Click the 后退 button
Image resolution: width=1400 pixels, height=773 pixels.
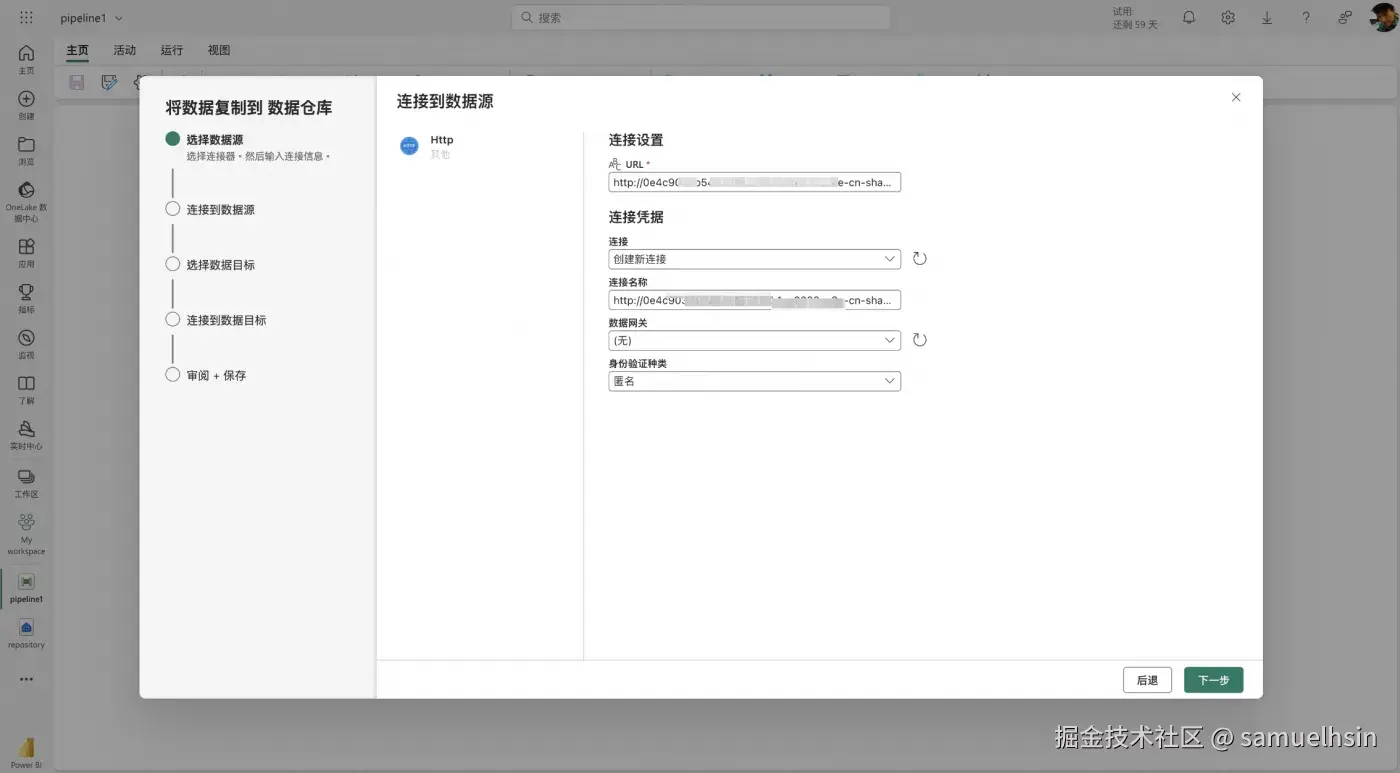1147,680
